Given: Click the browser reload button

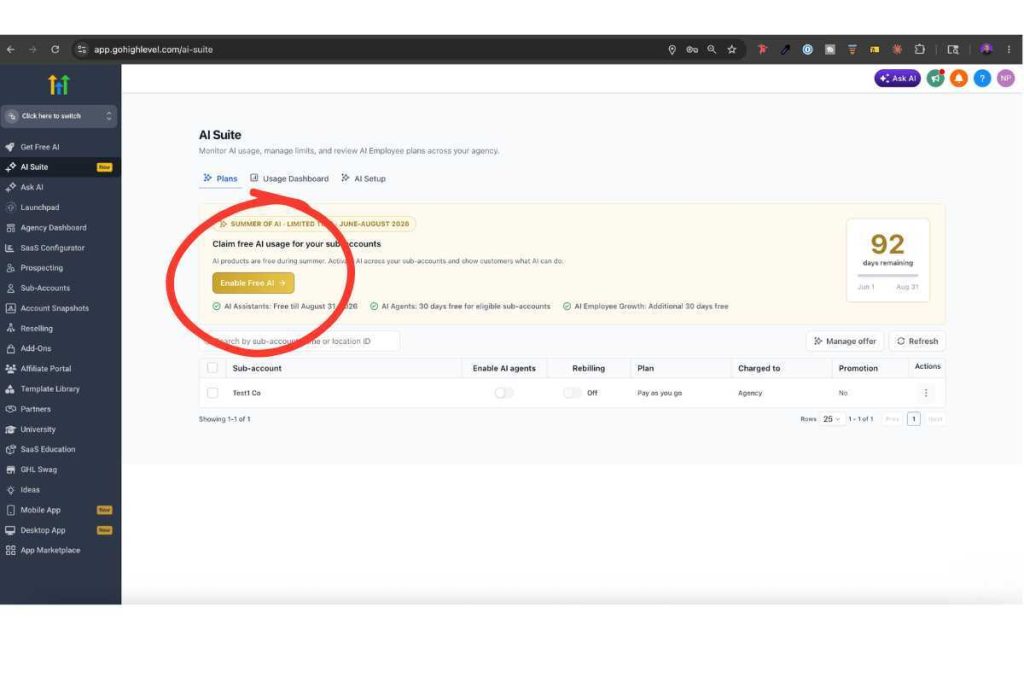Looking at the screenshot, I should [55, 50].
